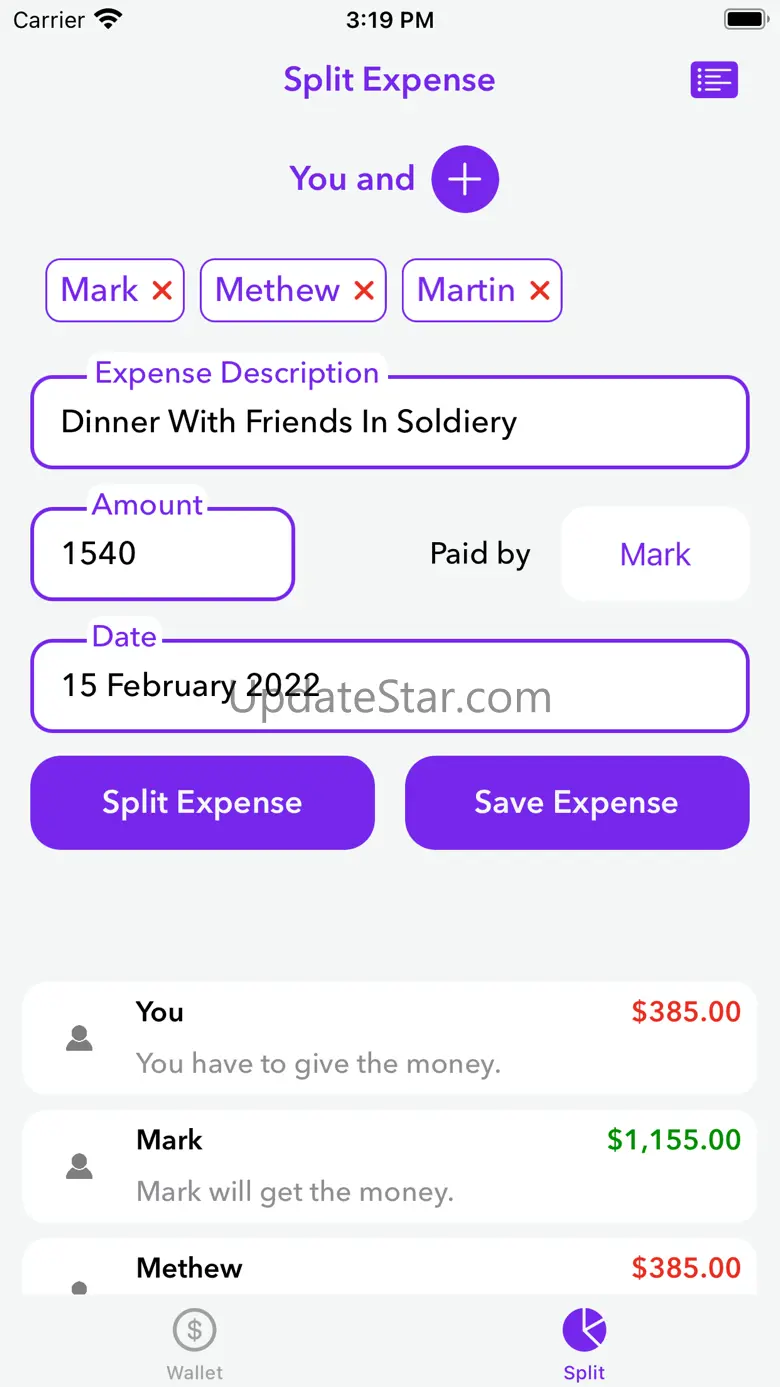
Task: Open the Paid by Mark selector
Action: click(655, 554)
